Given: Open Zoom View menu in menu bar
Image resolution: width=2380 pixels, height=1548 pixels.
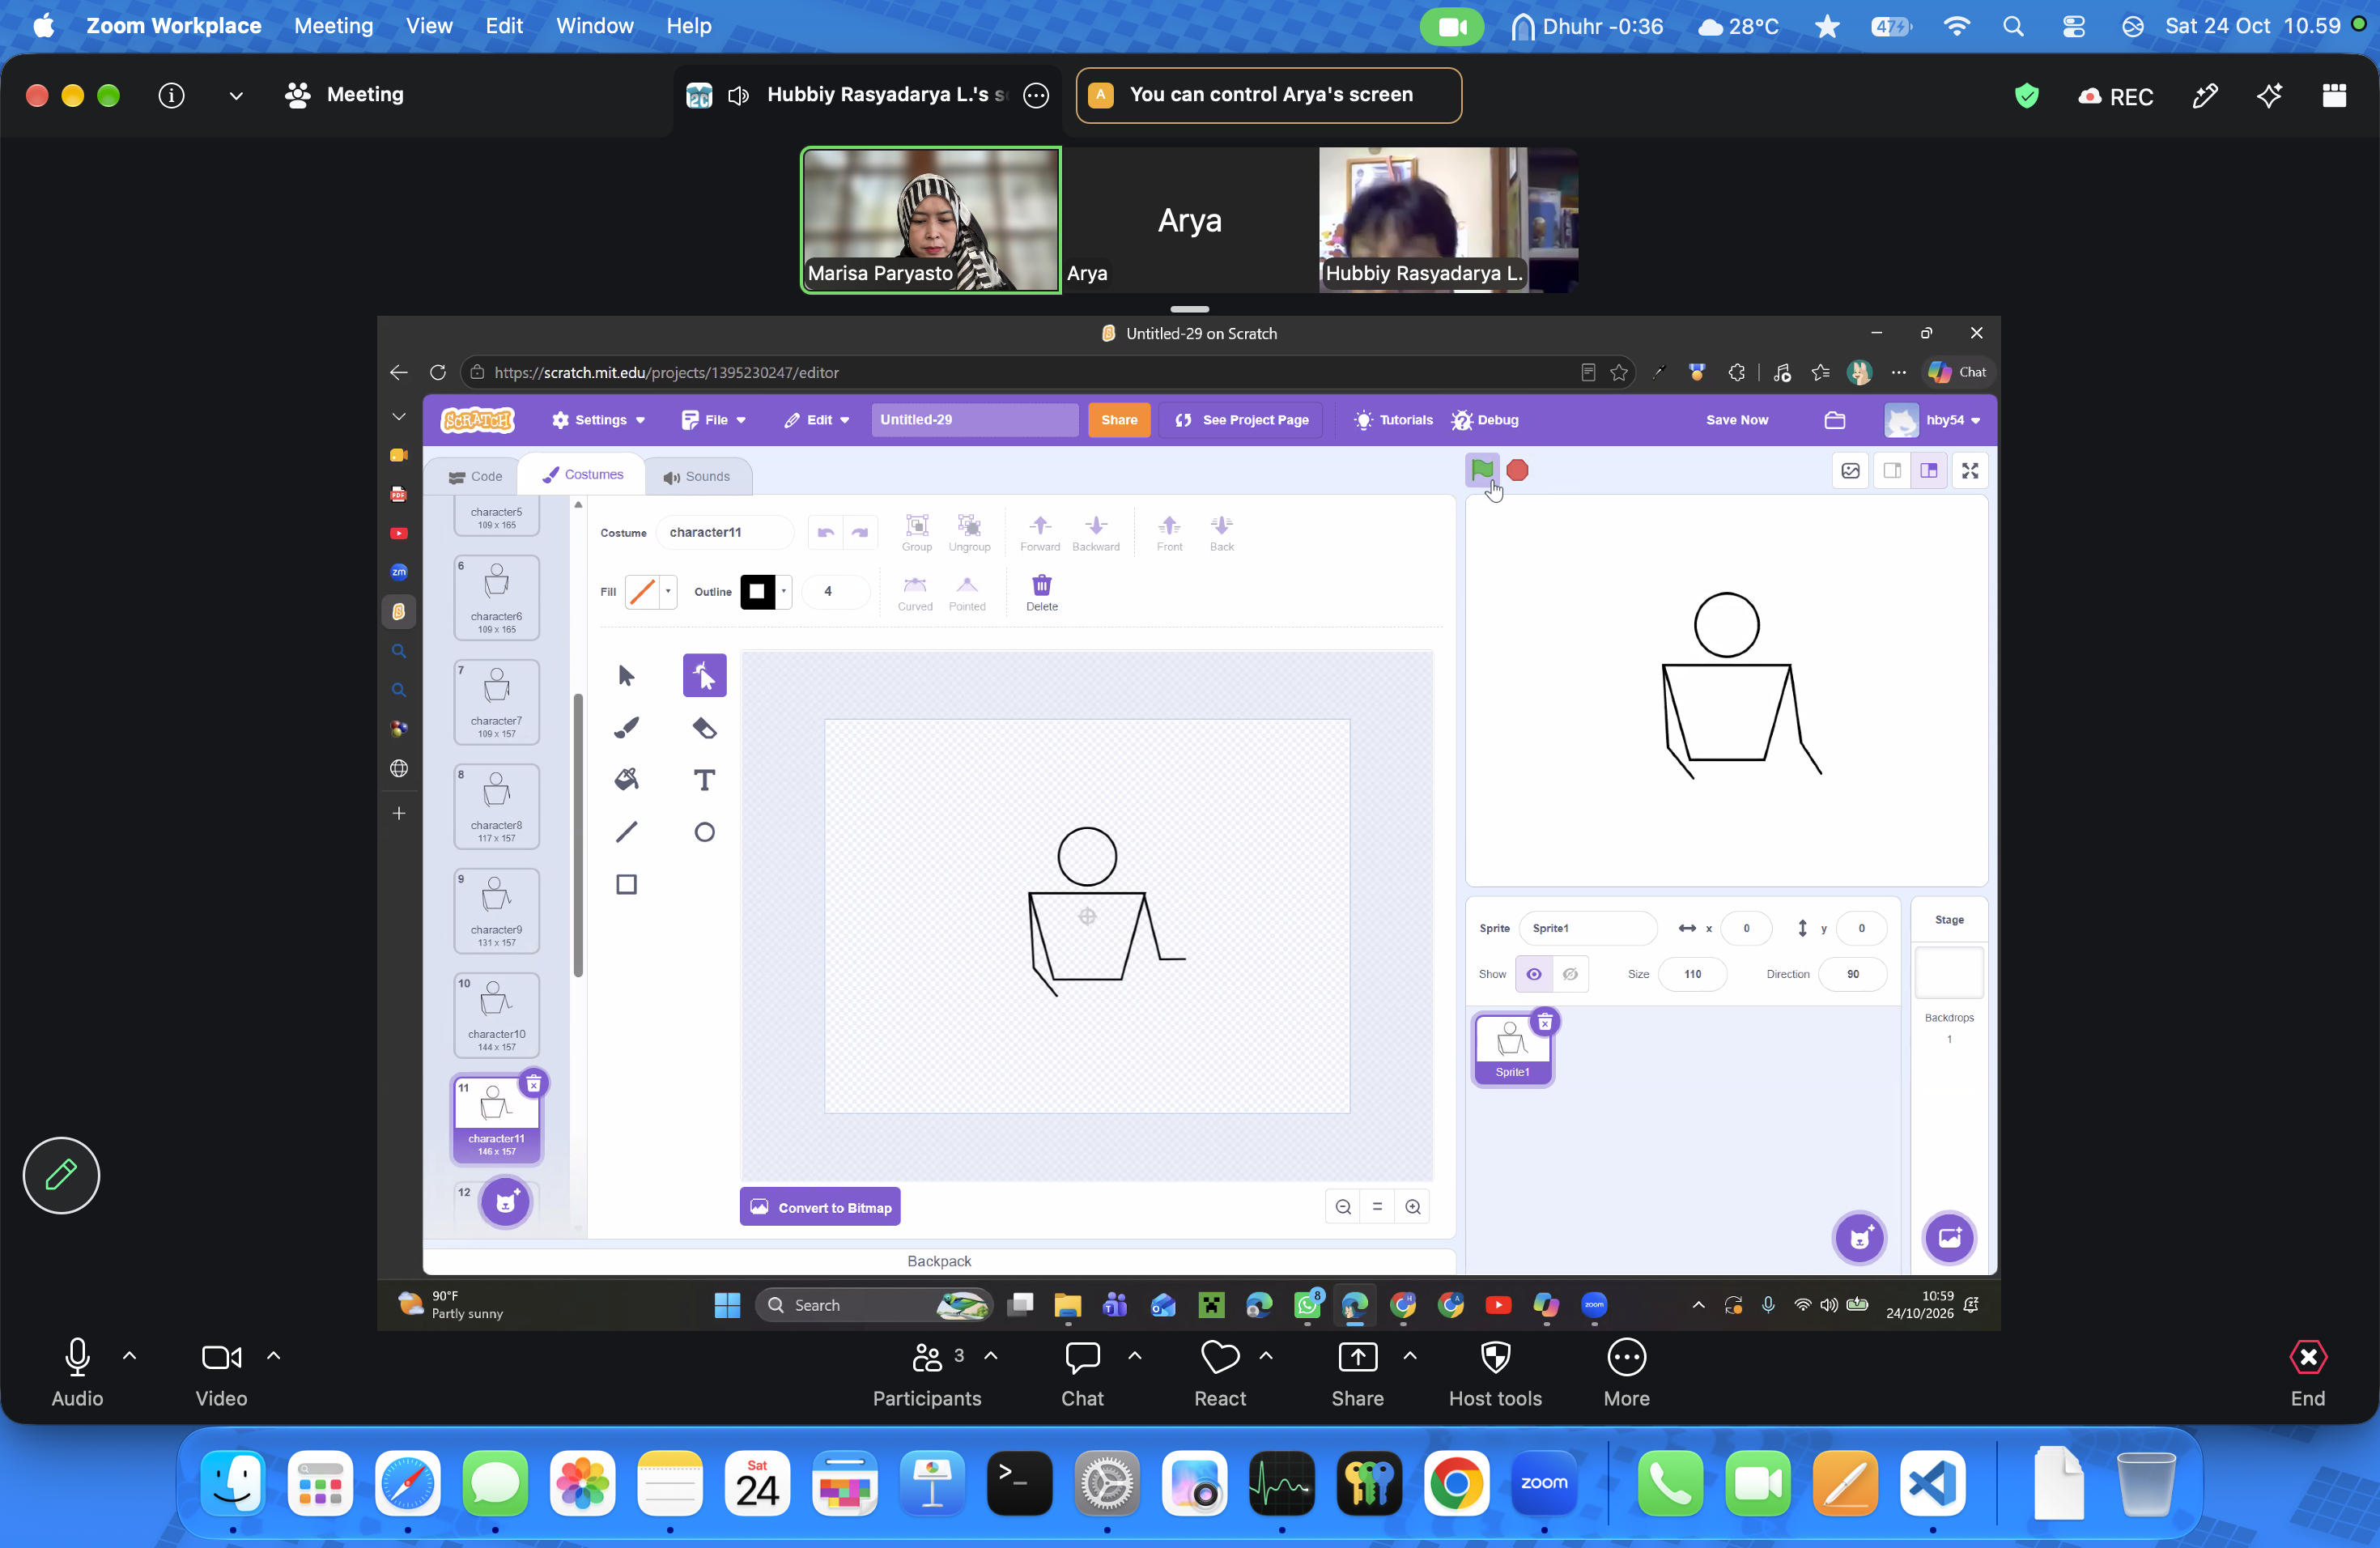Looking at the screenshot, I should 429,26.
